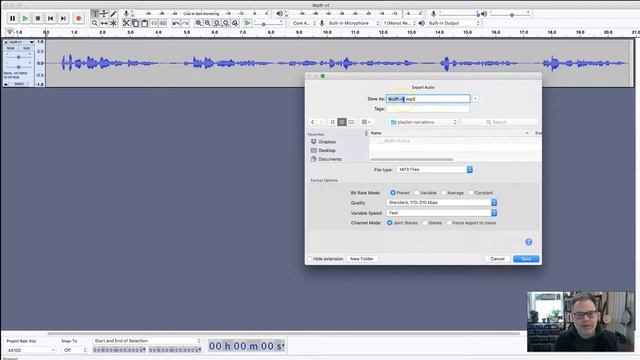Click the Tags input field

click(x=428, y=109)
